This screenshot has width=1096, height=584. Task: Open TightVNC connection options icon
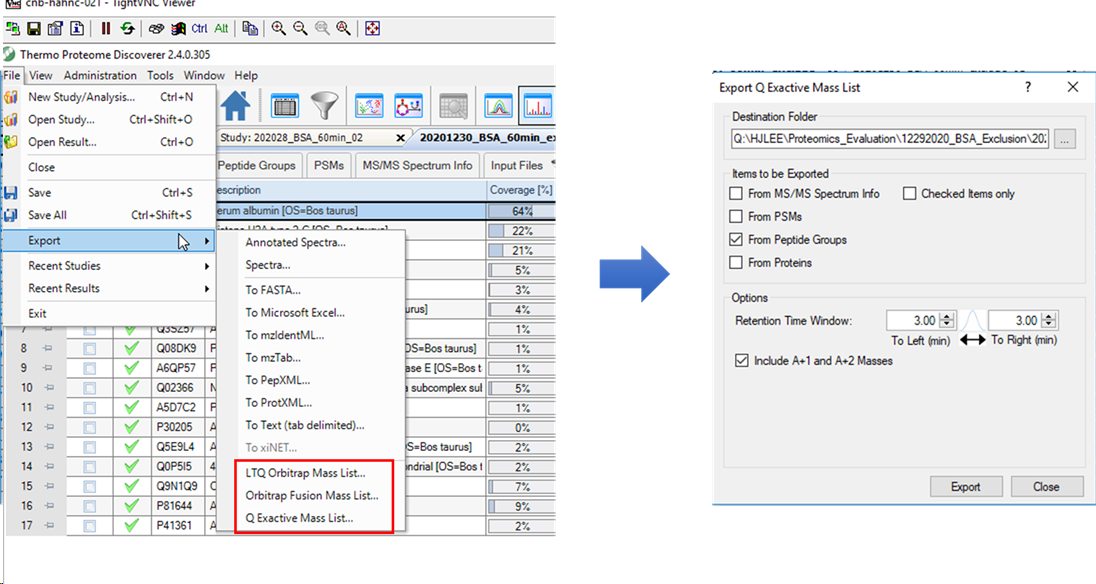(x=55, y=29)
